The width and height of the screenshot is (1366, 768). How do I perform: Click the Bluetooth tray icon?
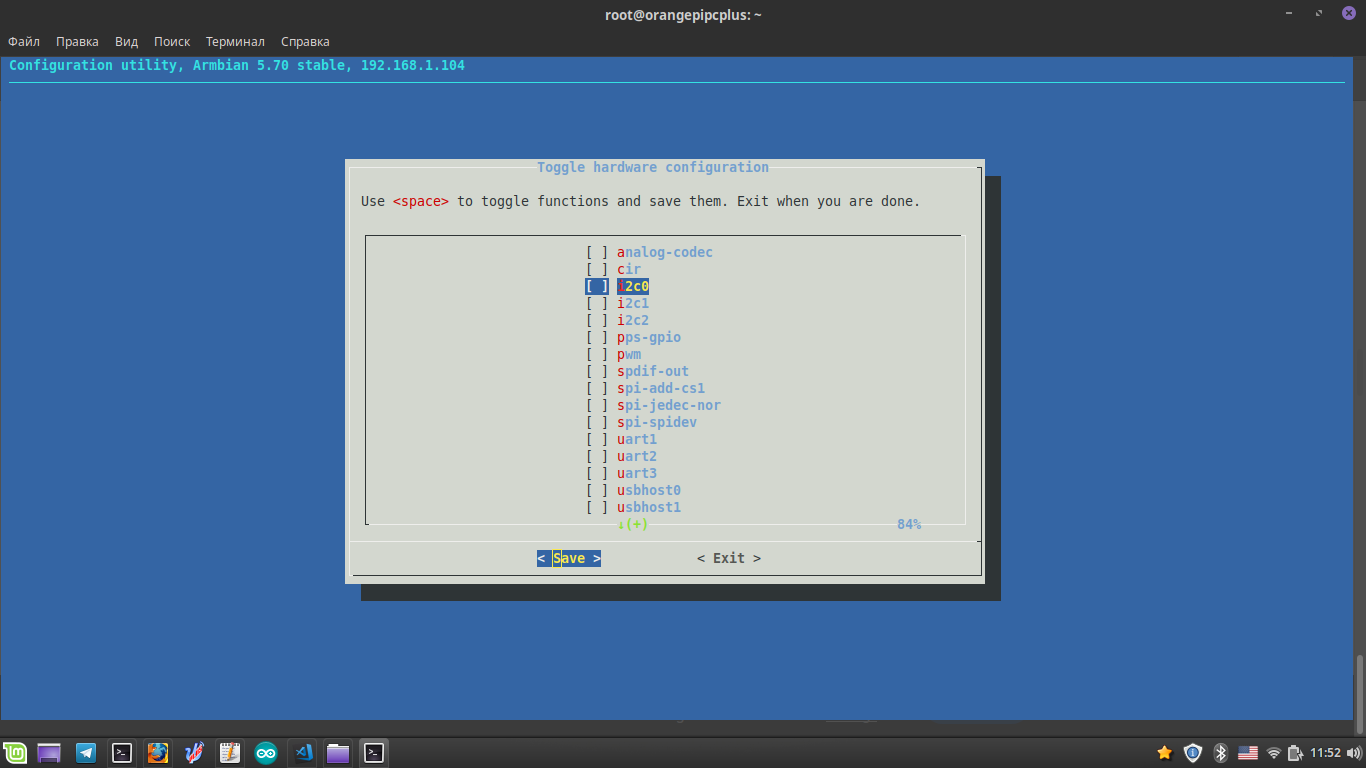coord(1220,753)
